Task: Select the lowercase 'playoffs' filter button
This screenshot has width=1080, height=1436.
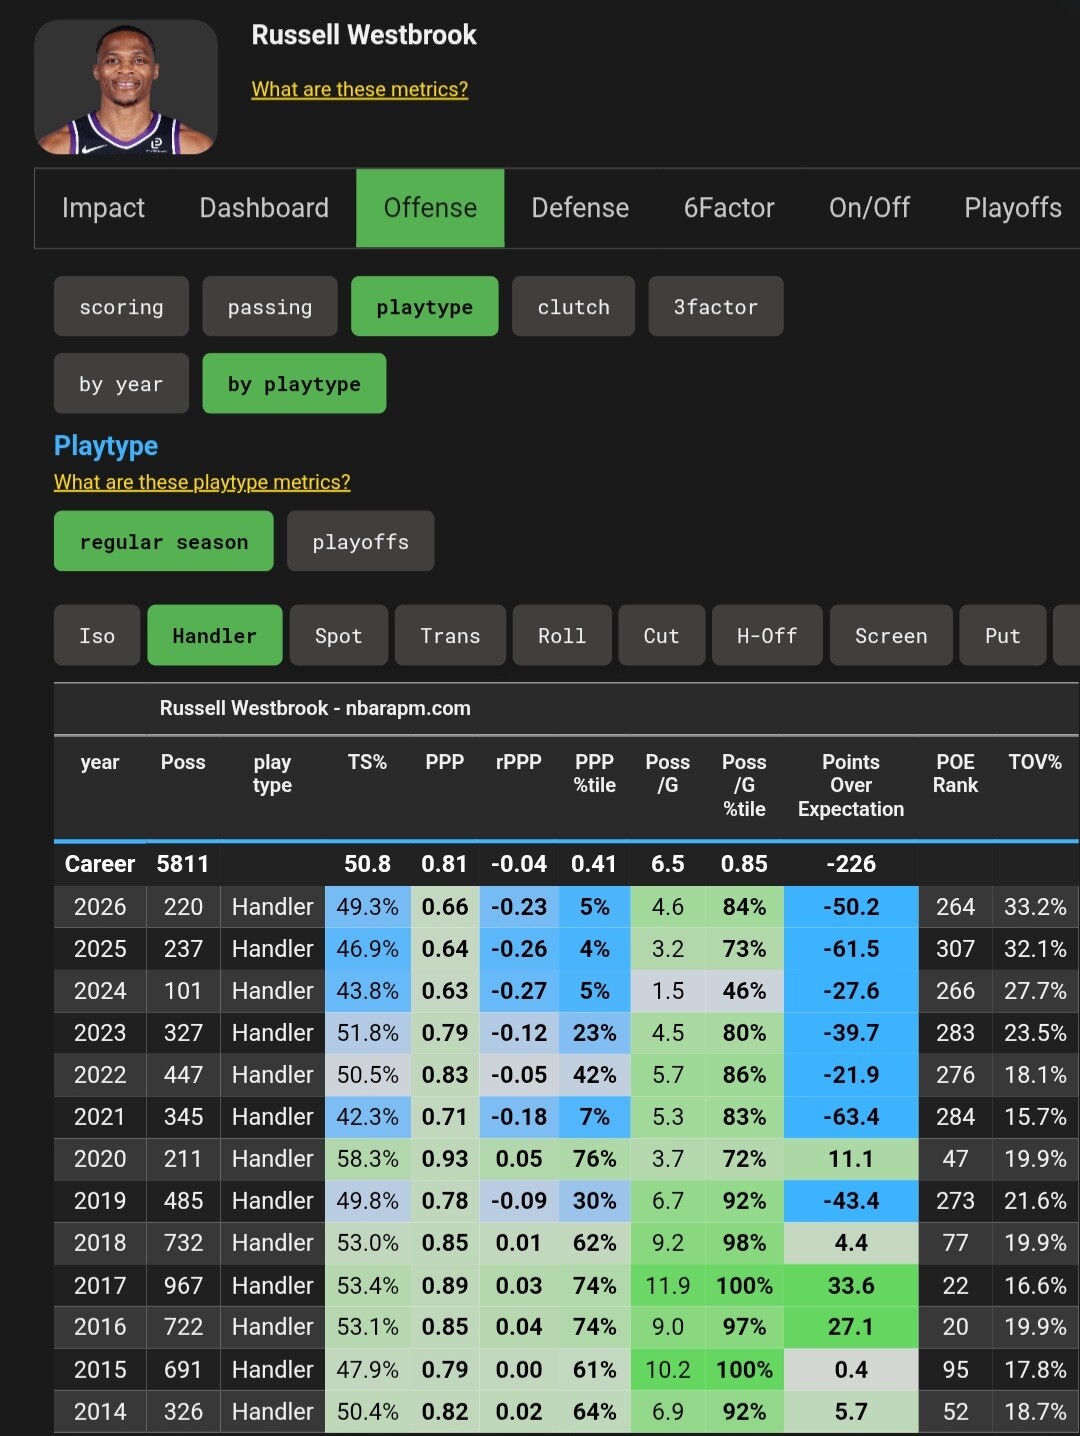Action: 361,541
